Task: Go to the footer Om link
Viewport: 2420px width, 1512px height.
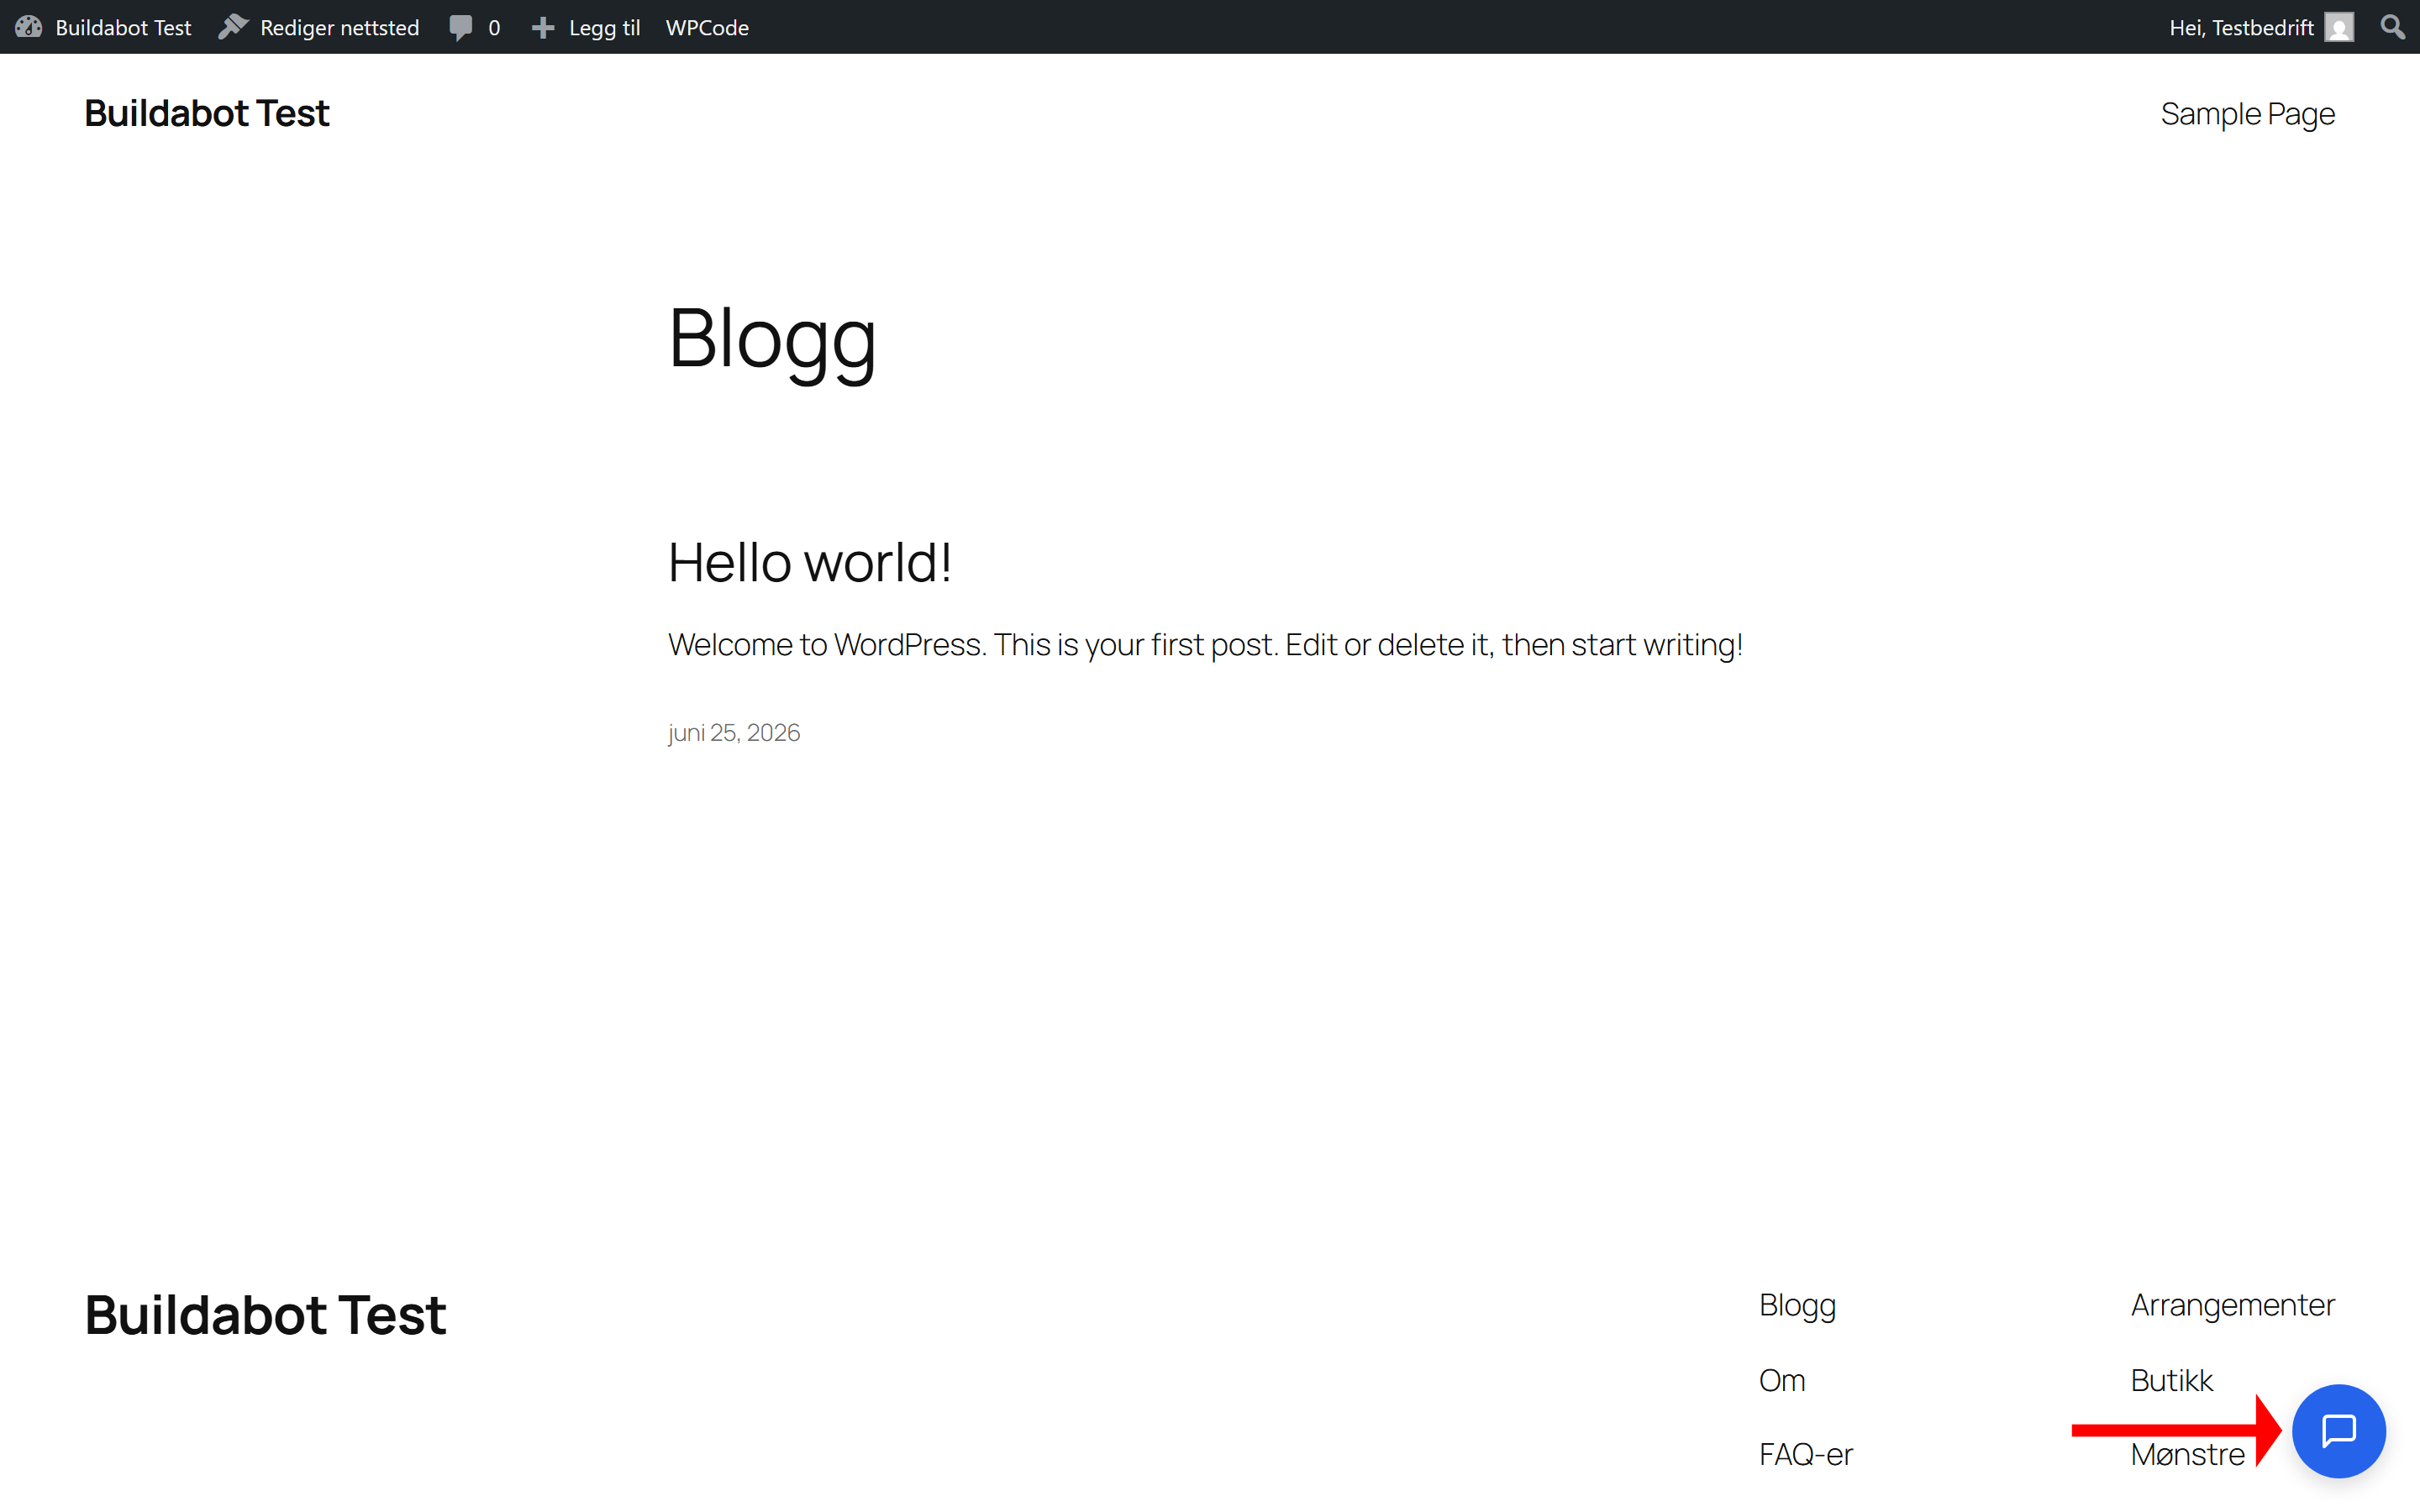Action: 1782,1381
